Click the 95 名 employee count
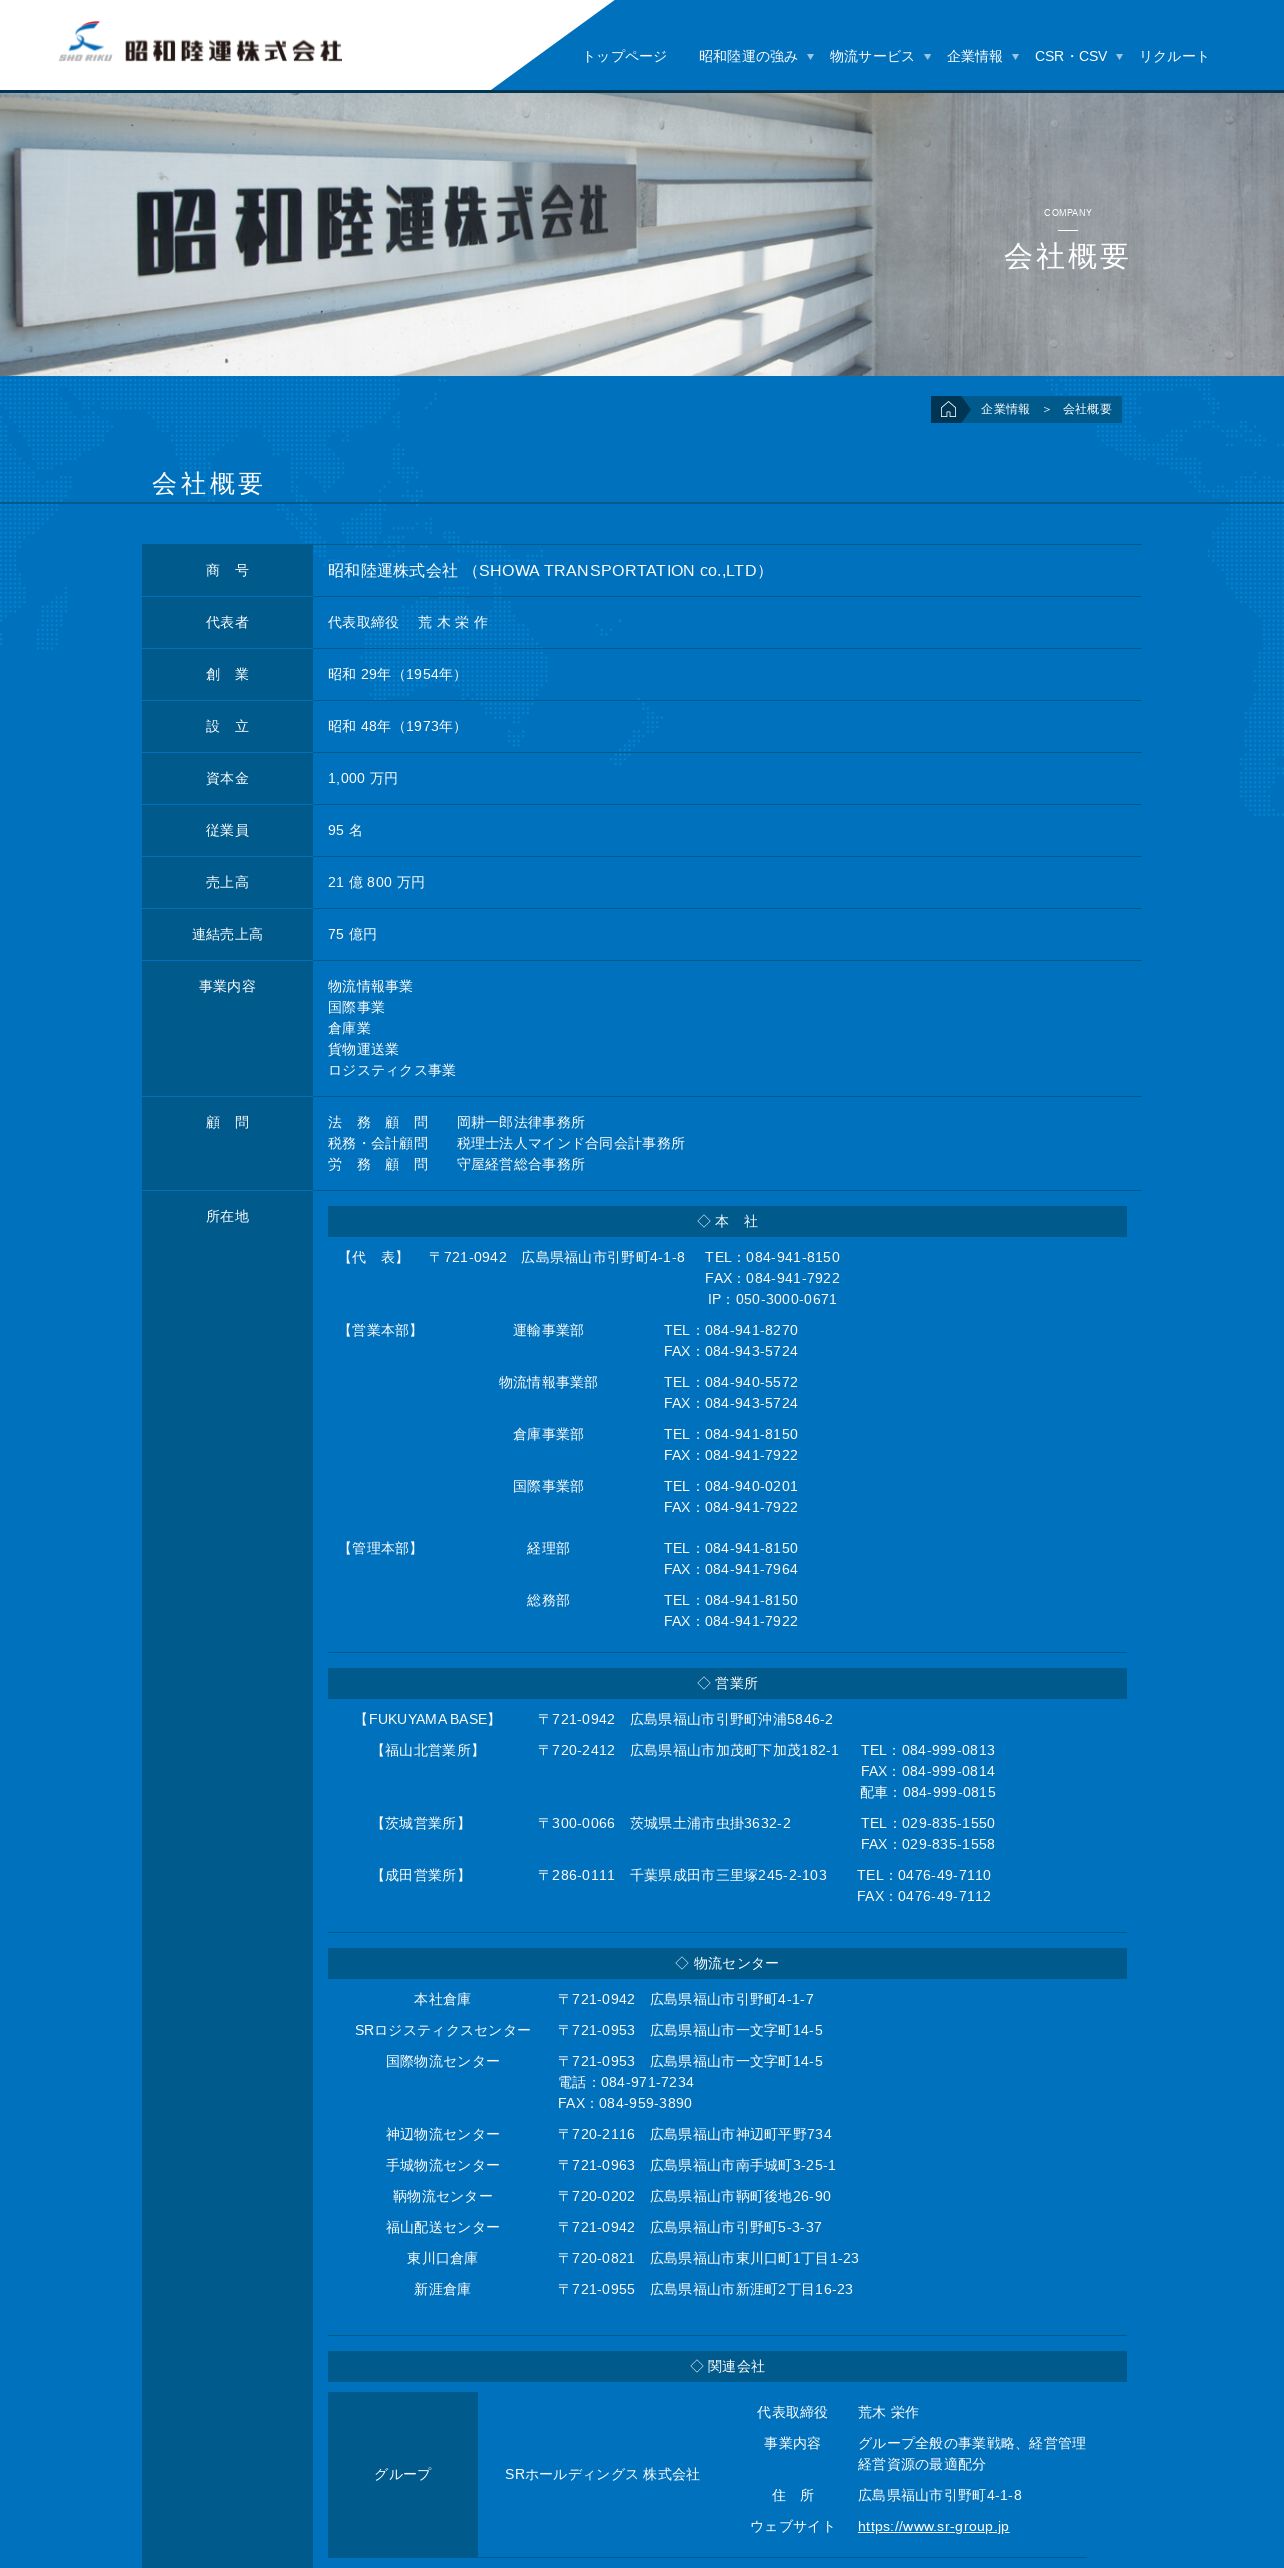Image resolution: width=1284 pixels, height=2568 pixels. click(x=345, y=830)
